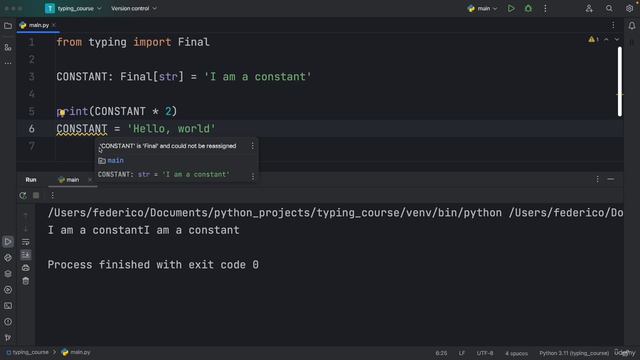This screenshot has height=360, width=640.
Task: Expand the typing_course project dropdown
Action: click(73, 8)
